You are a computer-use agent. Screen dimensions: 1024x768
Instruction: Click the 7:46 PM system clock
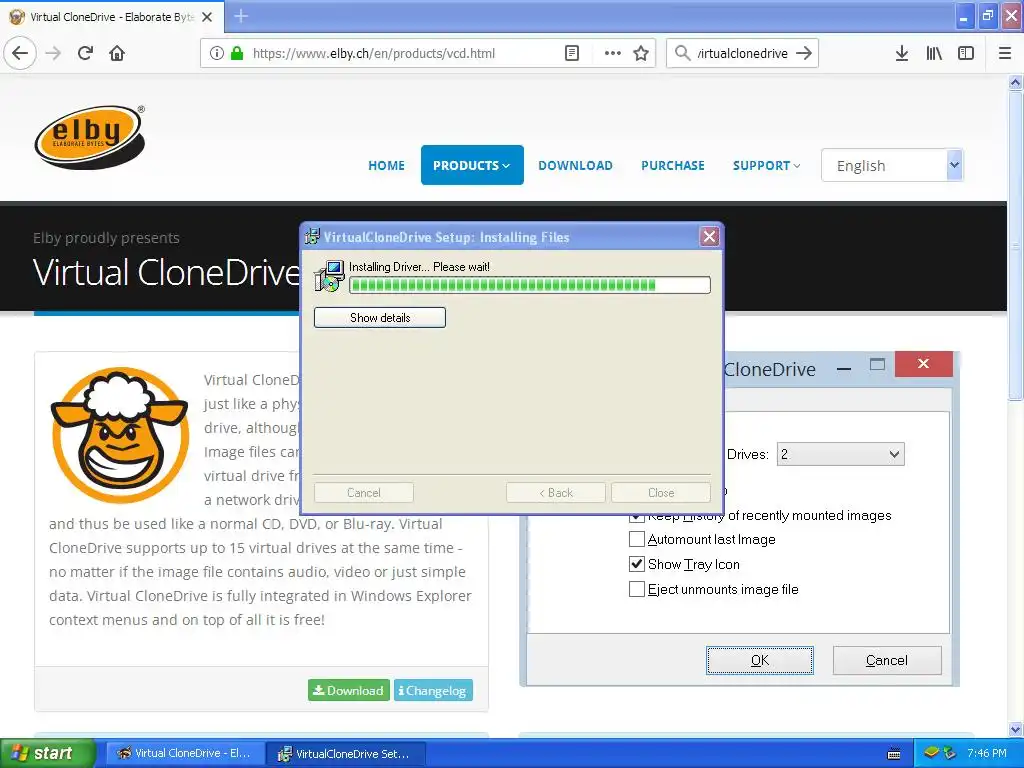(987, 753)
